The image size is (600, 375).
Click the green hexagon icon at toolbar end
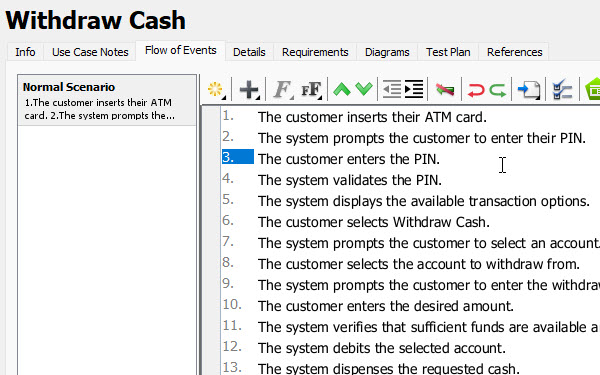(x=593, y=90)
